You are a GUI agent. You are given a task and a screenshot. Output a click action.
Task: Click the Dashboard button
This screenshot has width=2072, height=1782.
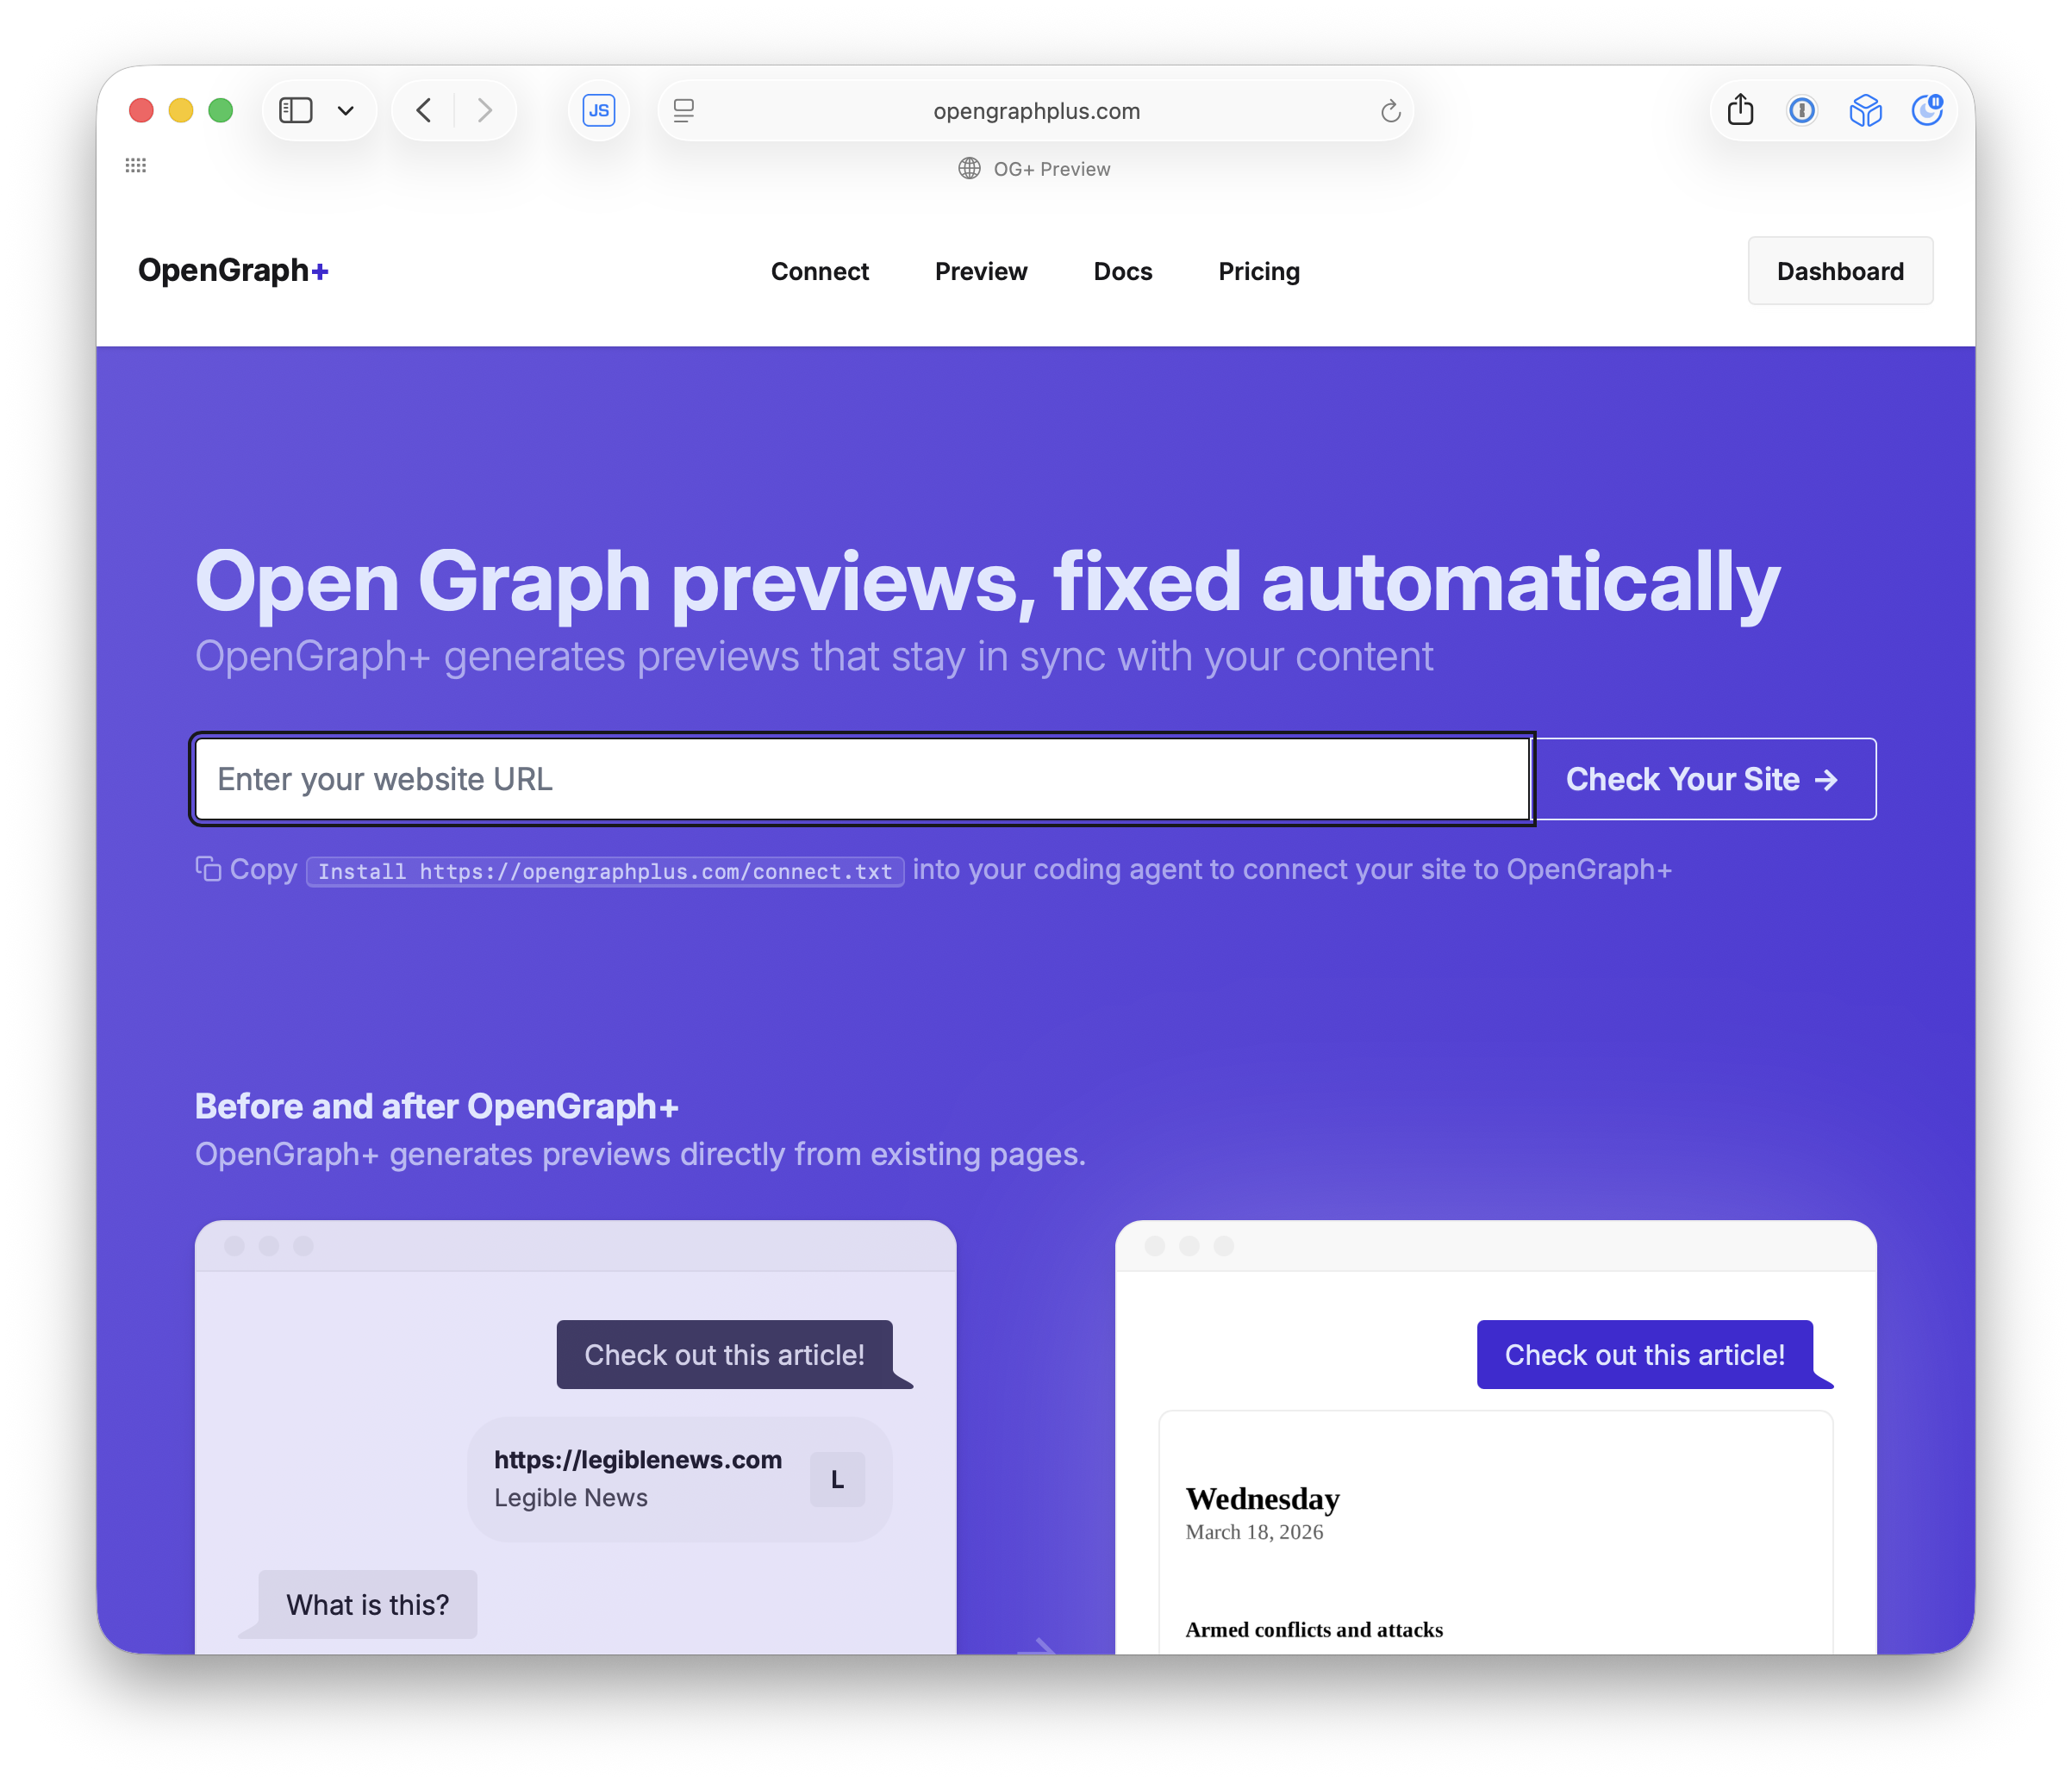pyautogui.click(x=1840, y=271)
